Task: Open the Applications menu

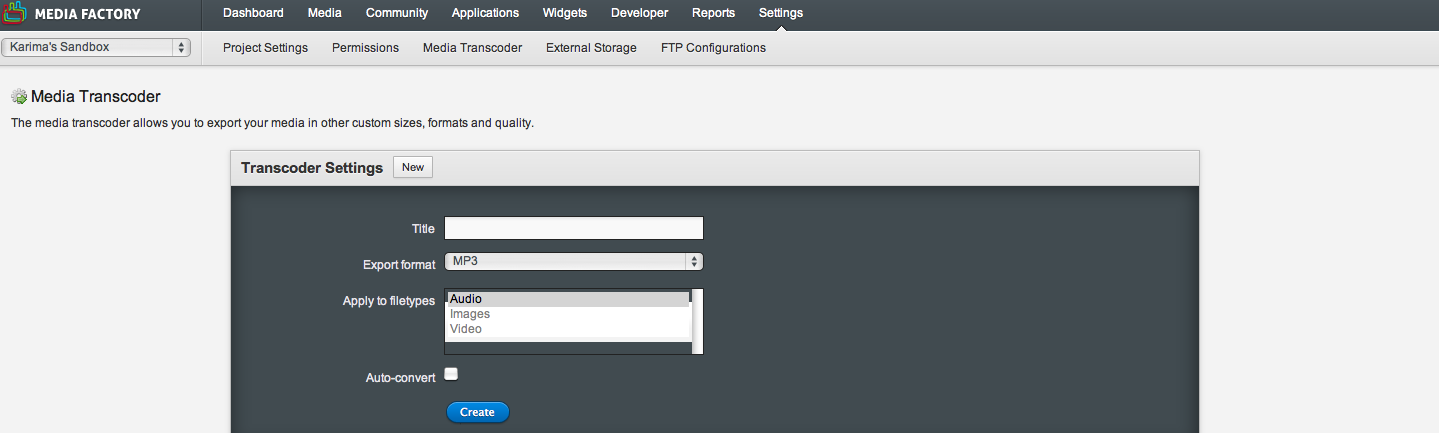Action: coord(485,13)
